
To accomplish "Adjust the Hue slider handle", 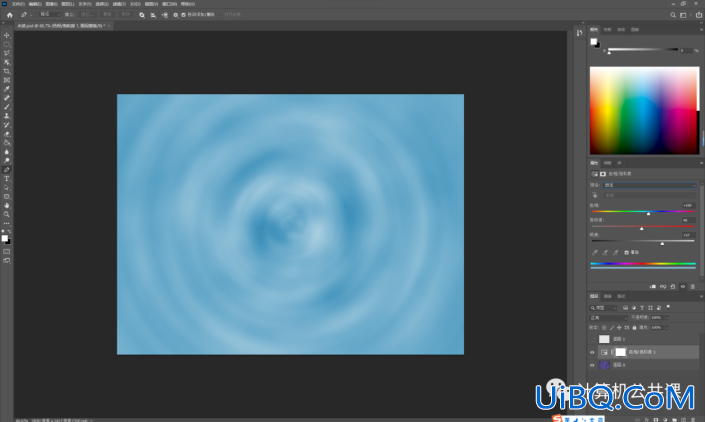I will coord(648,214).
